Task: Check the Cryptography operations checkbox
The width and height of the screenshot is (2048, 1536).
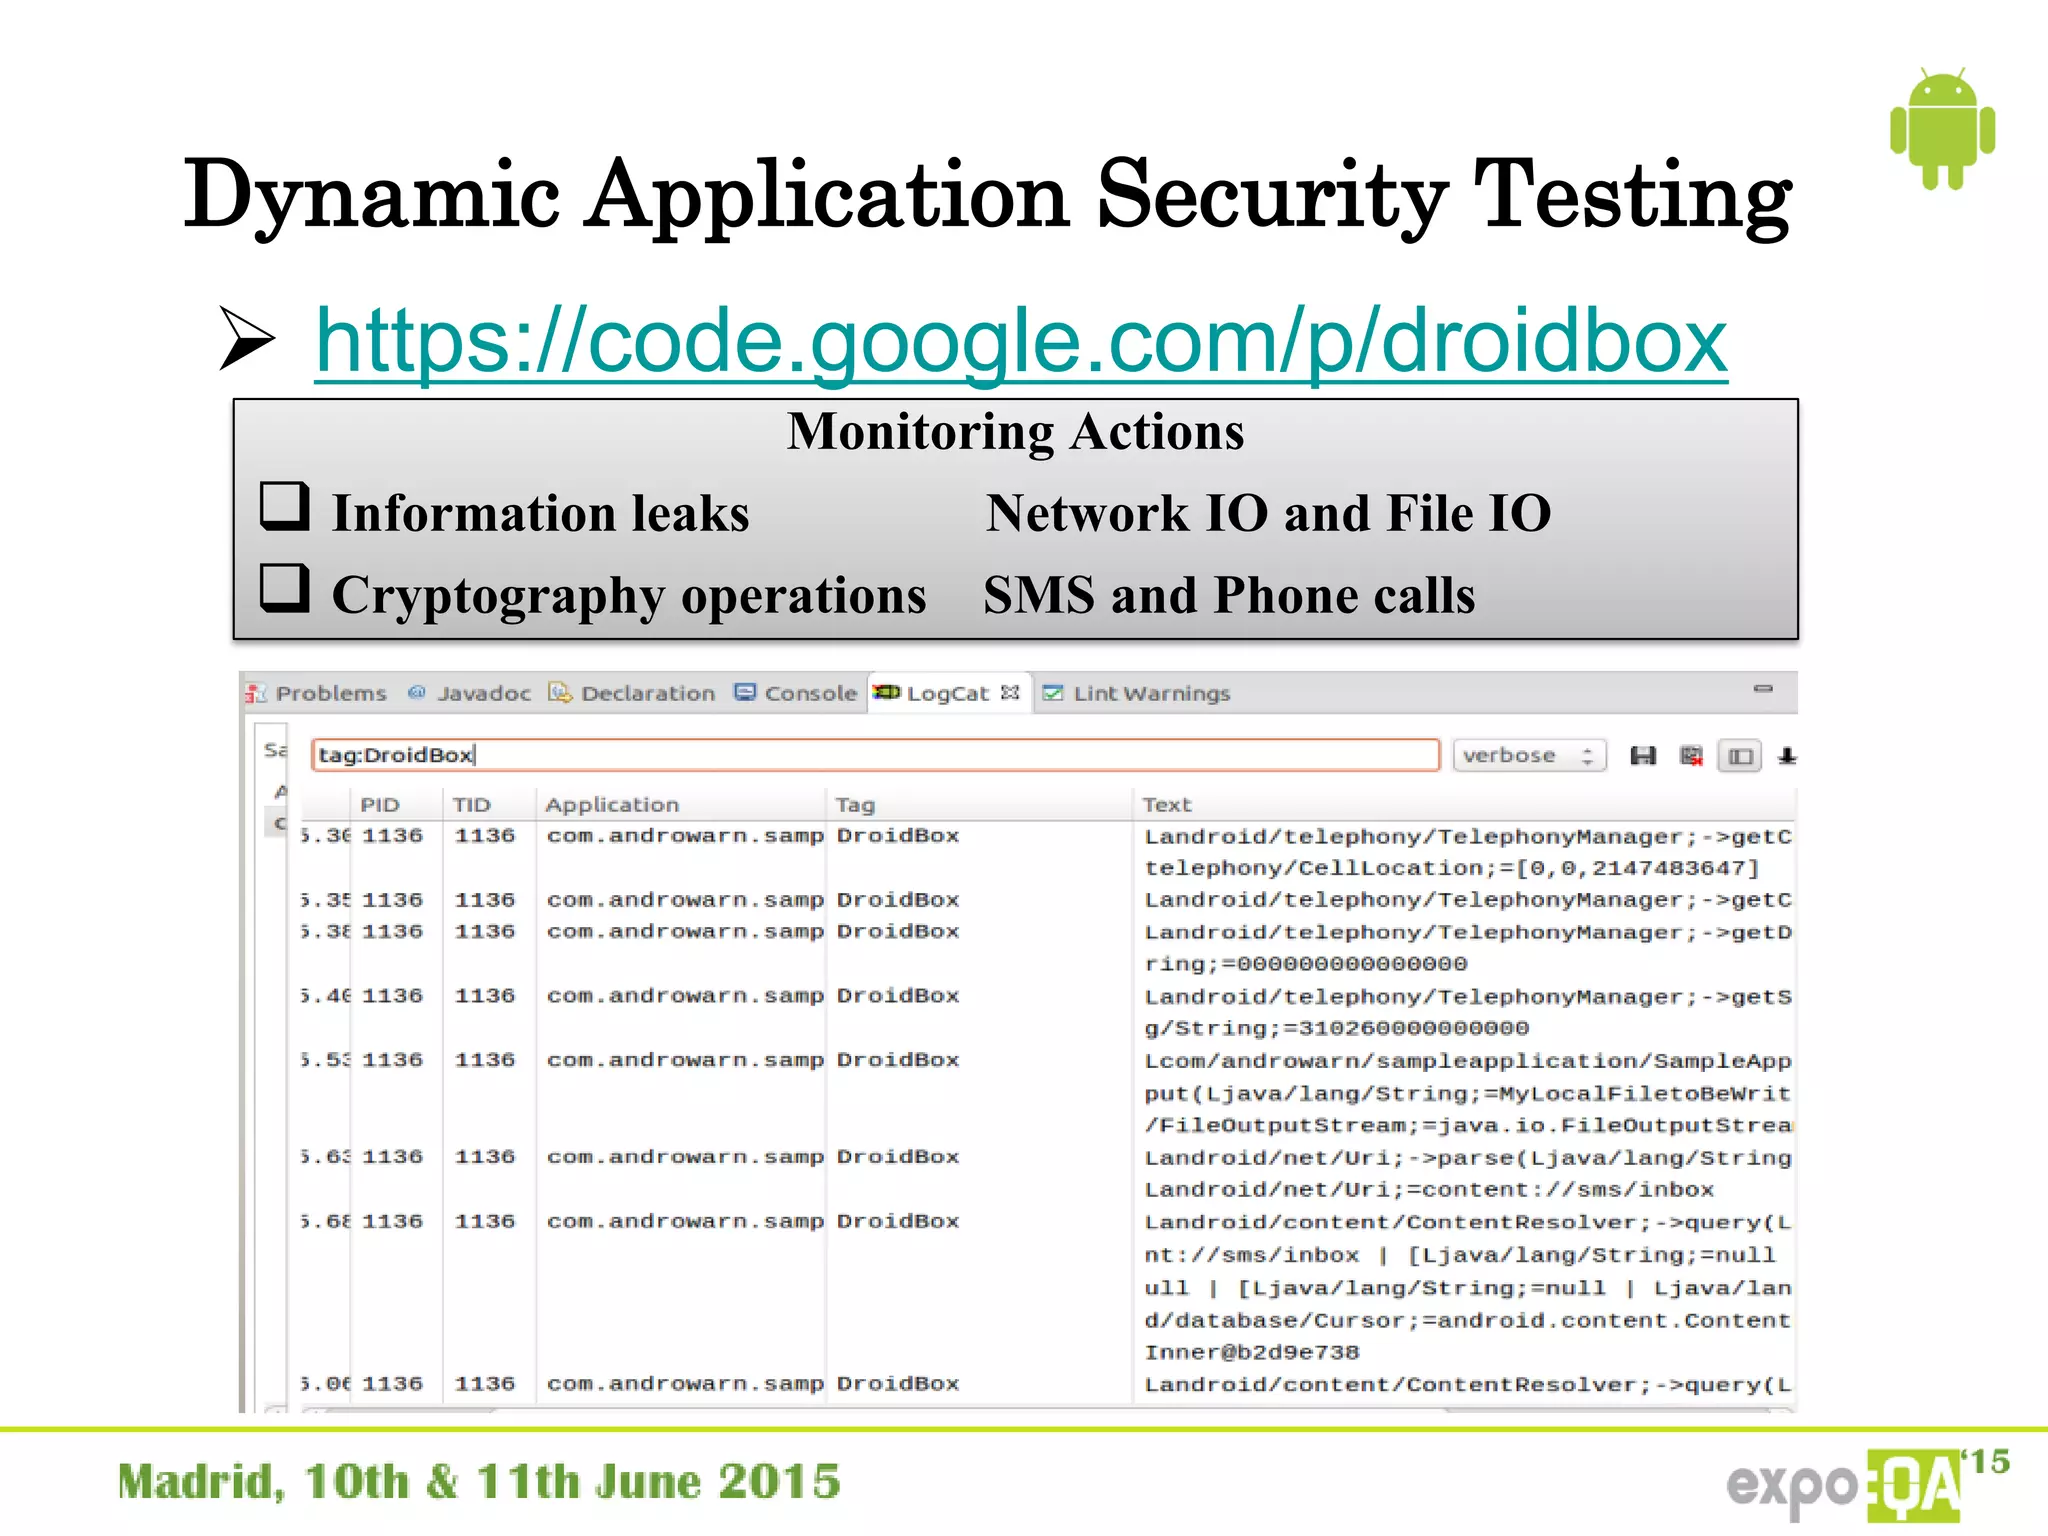Action: tap(284, 587)
